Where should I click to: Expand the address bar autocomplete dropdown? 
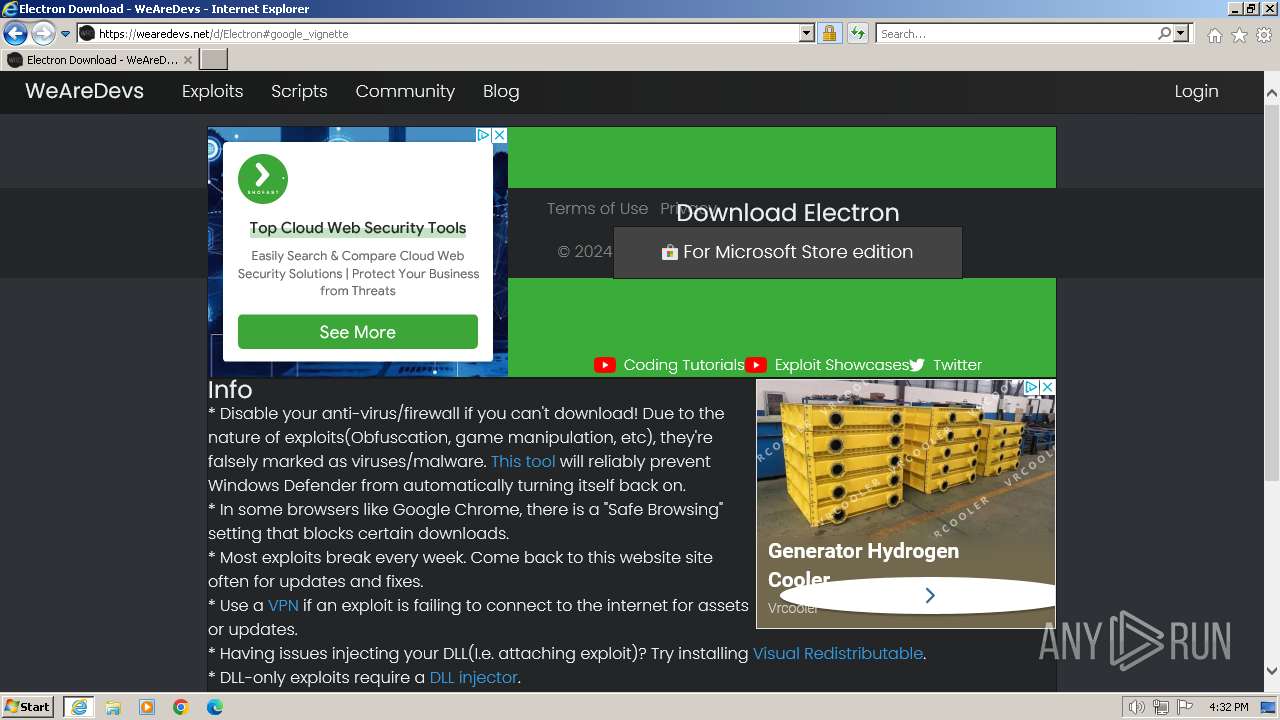click(x=807, y=34)
